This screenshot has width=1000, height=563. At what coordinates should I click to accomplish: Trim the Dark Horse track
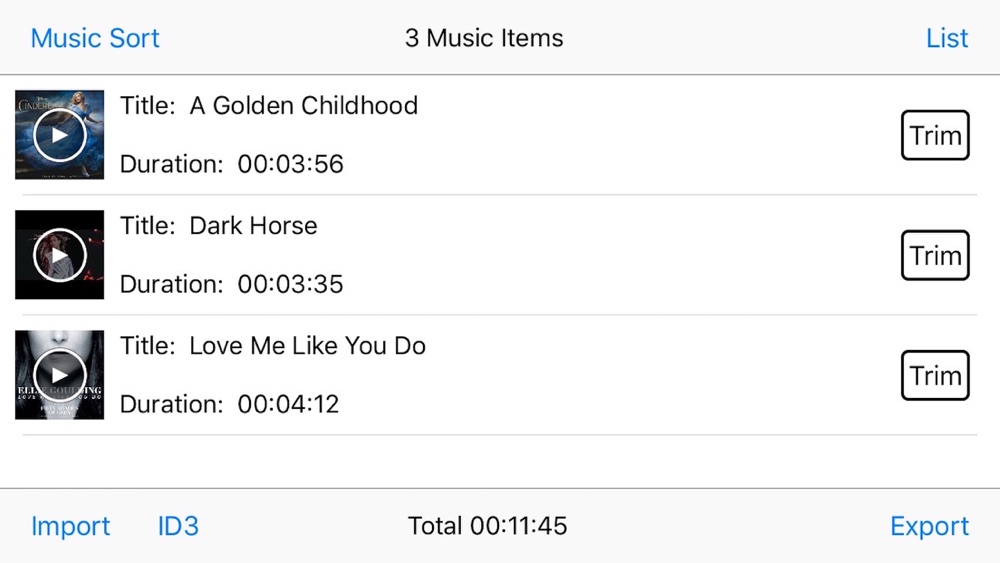coord(935,255)
